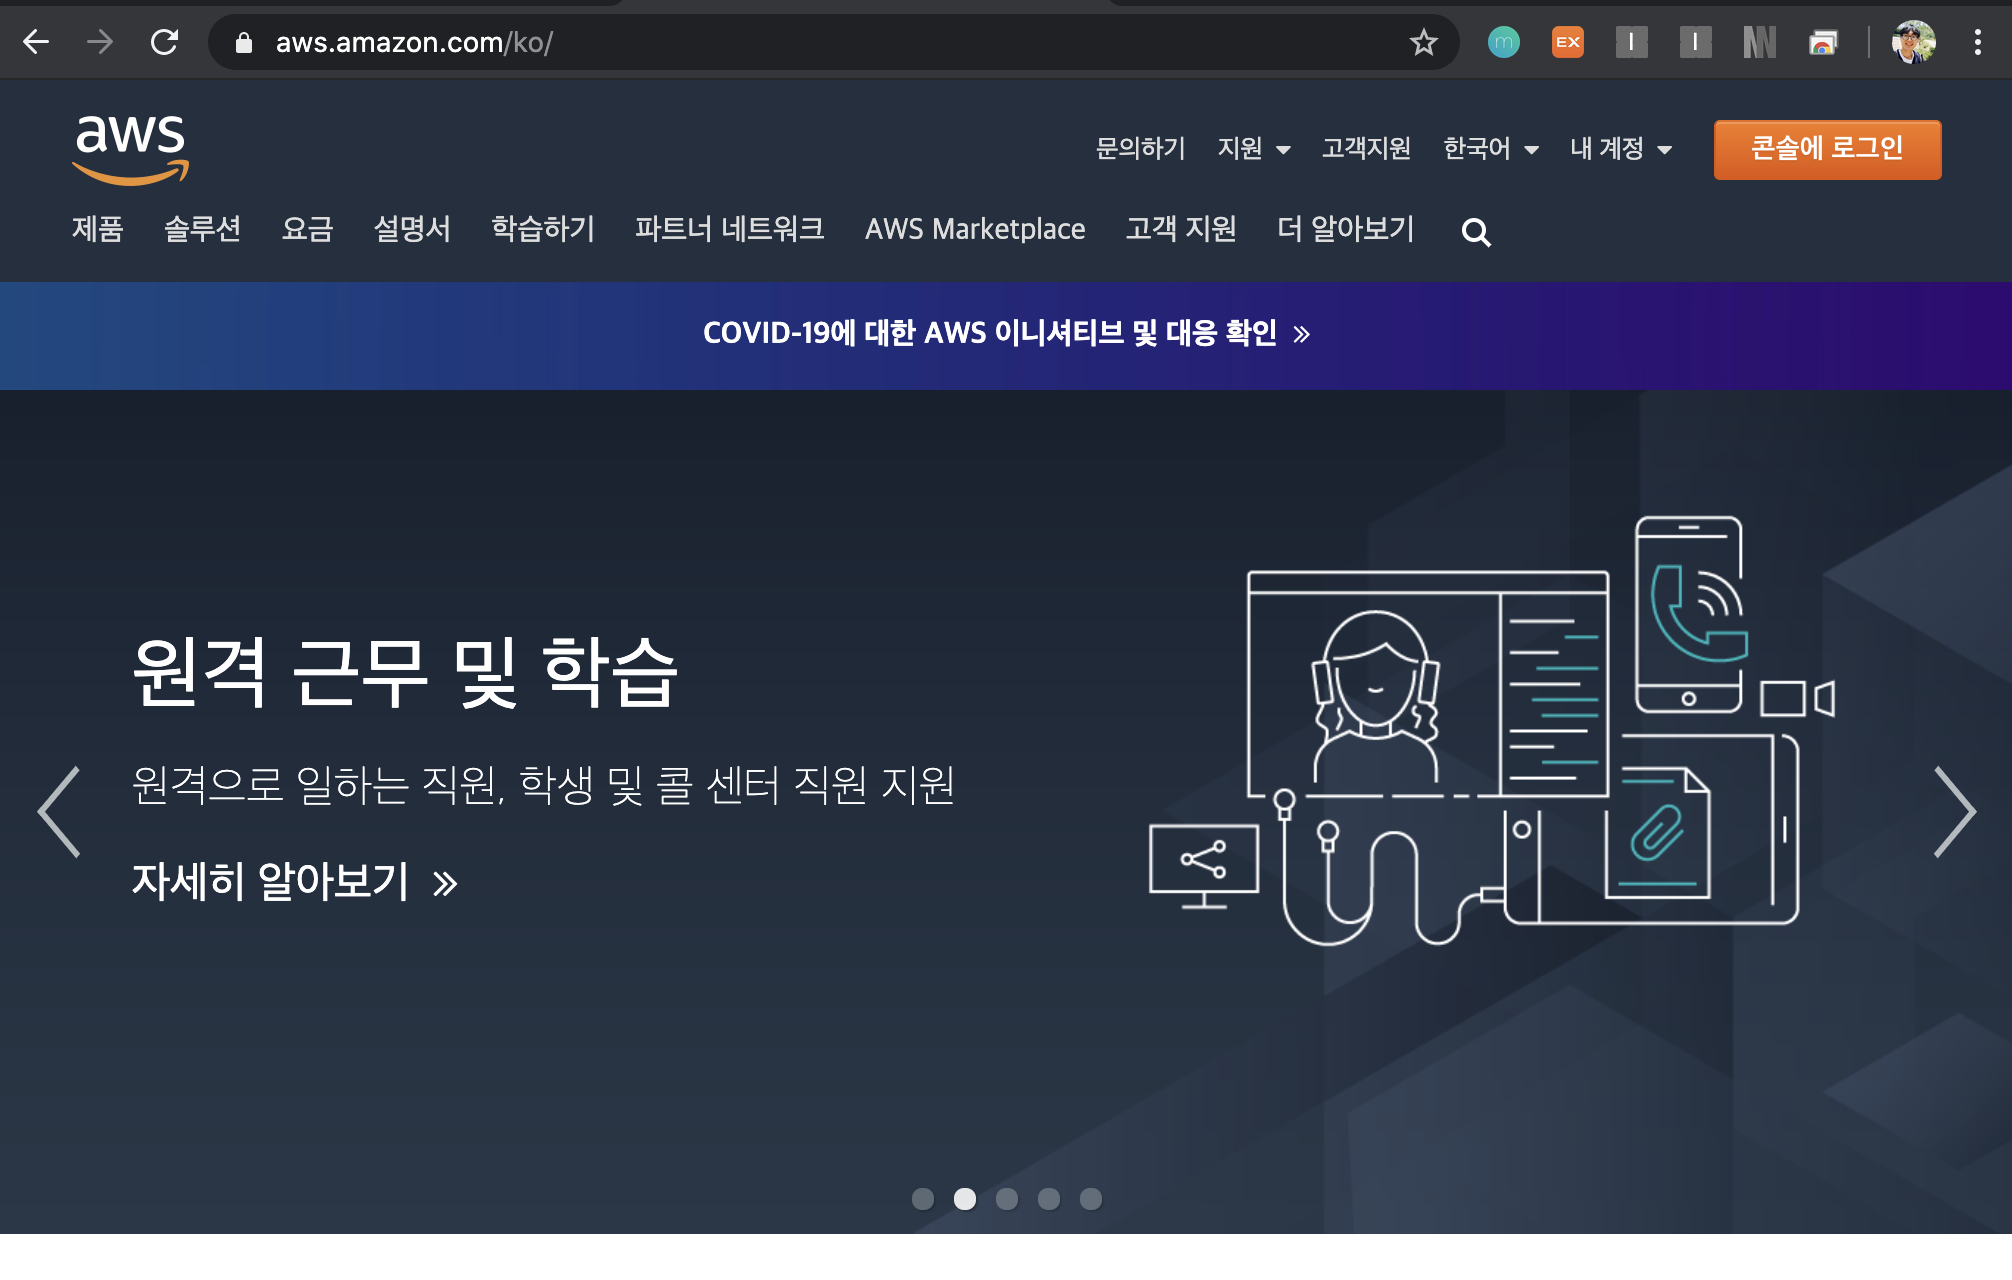Viewport: 2012px width, 1280px height.
Task: Show previous carousel slide with left arrow
Action: (x=59, y=812)
